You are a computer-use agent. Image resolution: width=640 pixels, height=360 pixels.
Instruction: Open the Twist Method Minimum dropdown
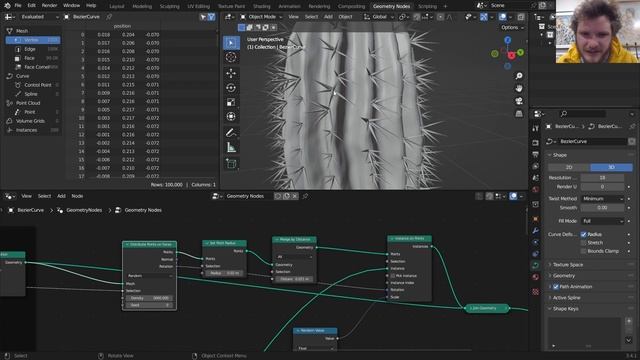coord(602,199)
